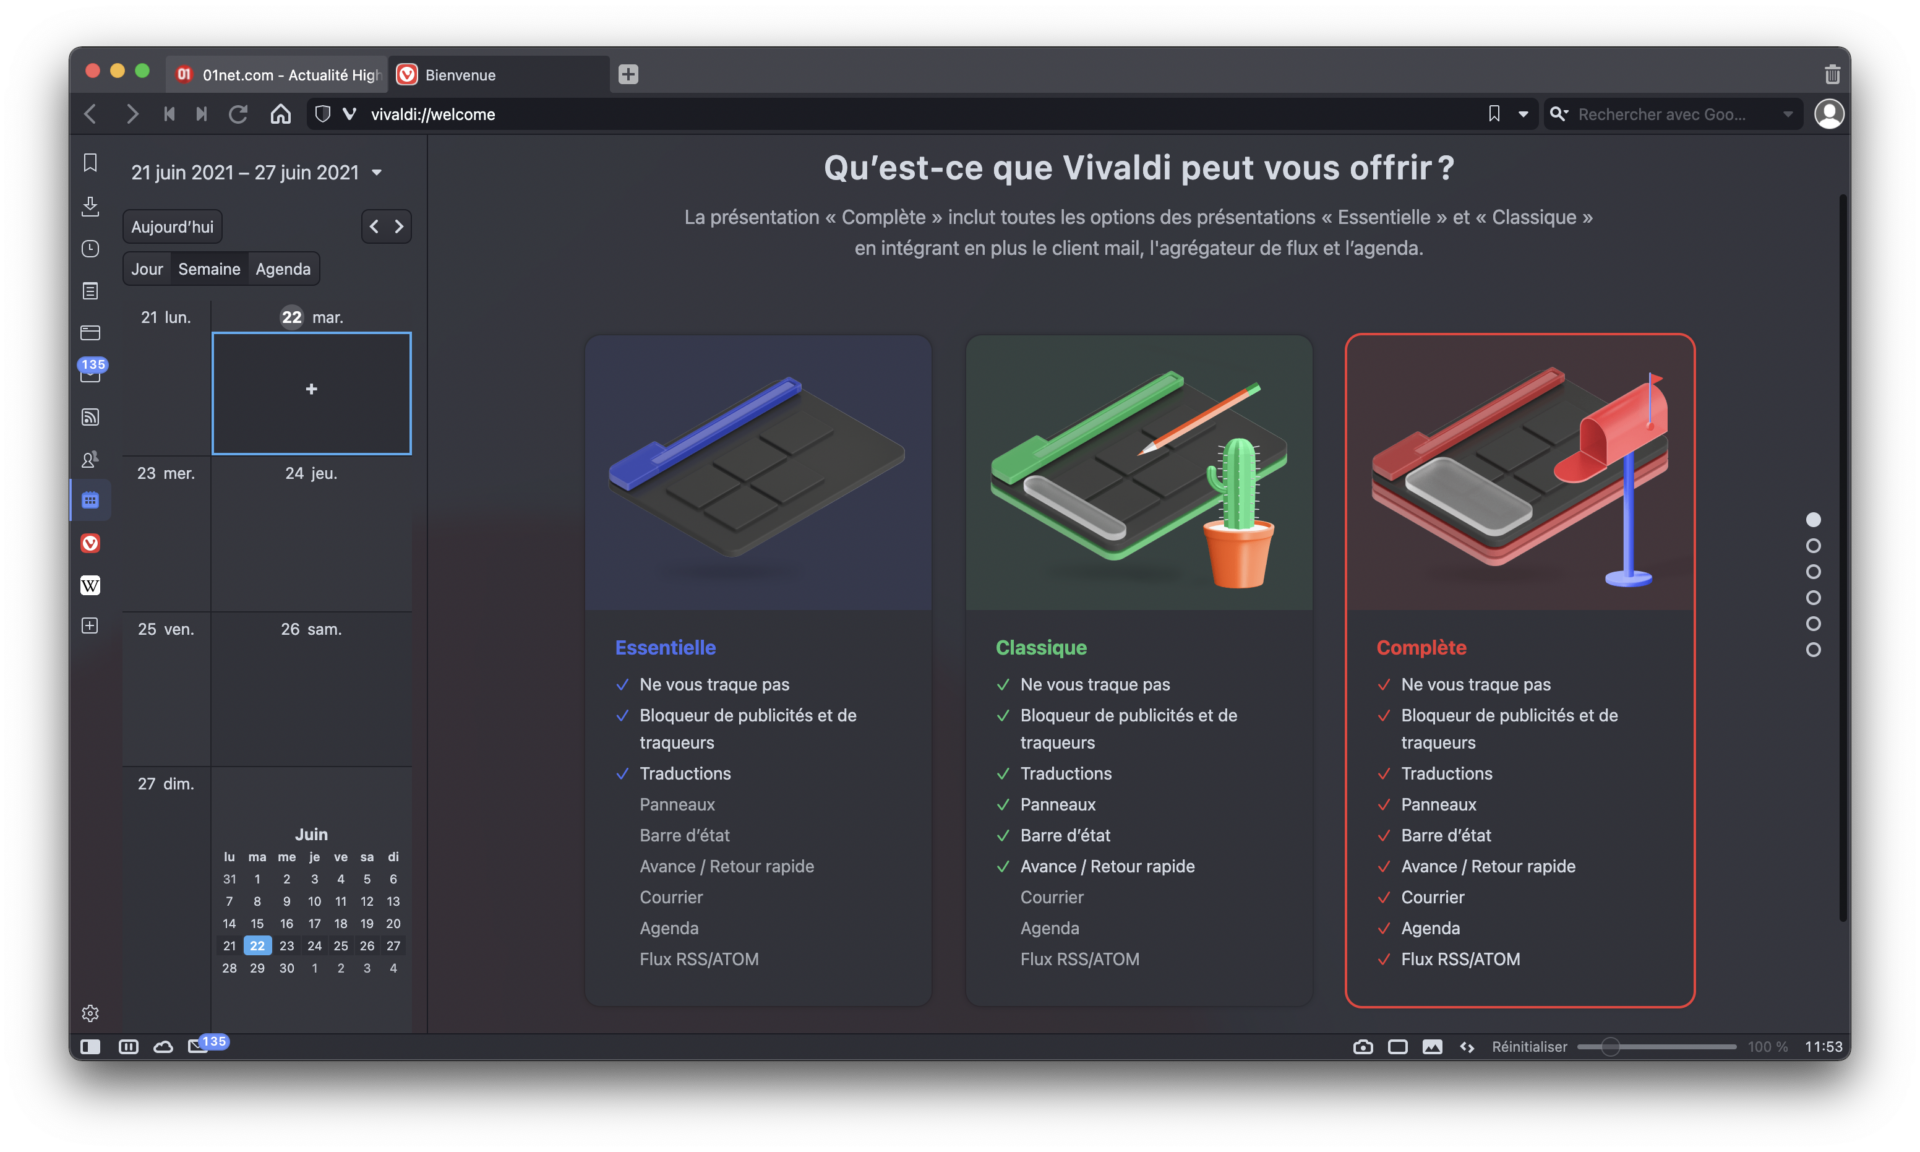Click the fast forward button
The height and width of the screenshot is (1152, 1920).
point(202,114)
